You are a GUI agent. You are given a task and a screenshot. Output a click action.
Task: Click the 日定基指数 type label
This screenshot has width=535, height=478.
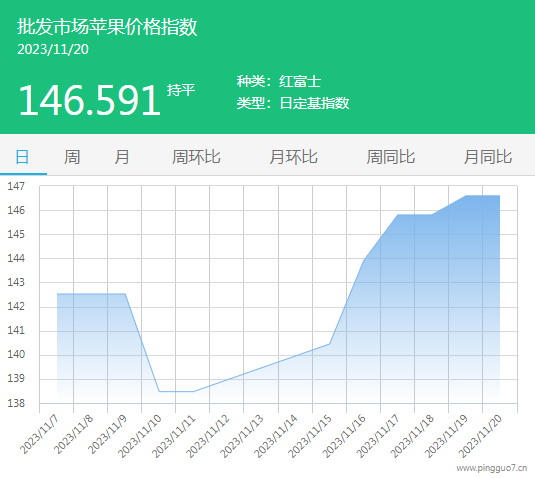point(314,103)
